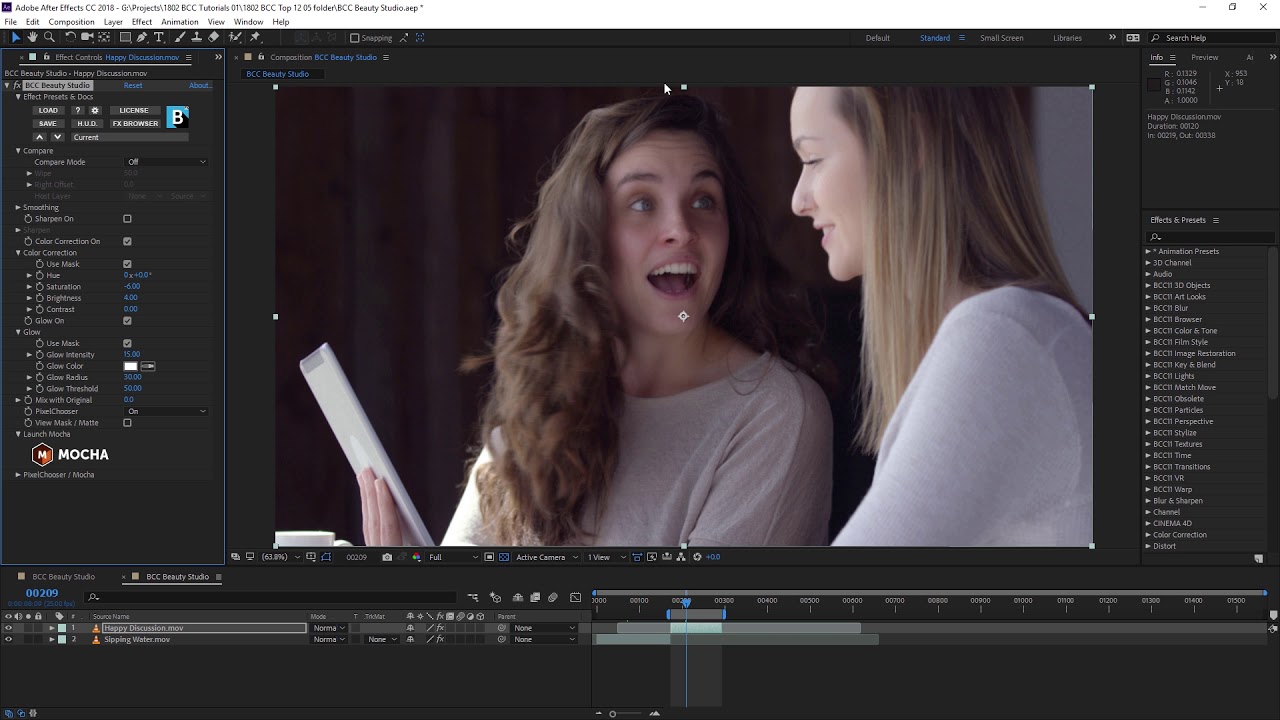Click the Draft 3D icon in timeline
Image resolution: width=1280 pixels, height=720 pixels.
tap(495, 598)
